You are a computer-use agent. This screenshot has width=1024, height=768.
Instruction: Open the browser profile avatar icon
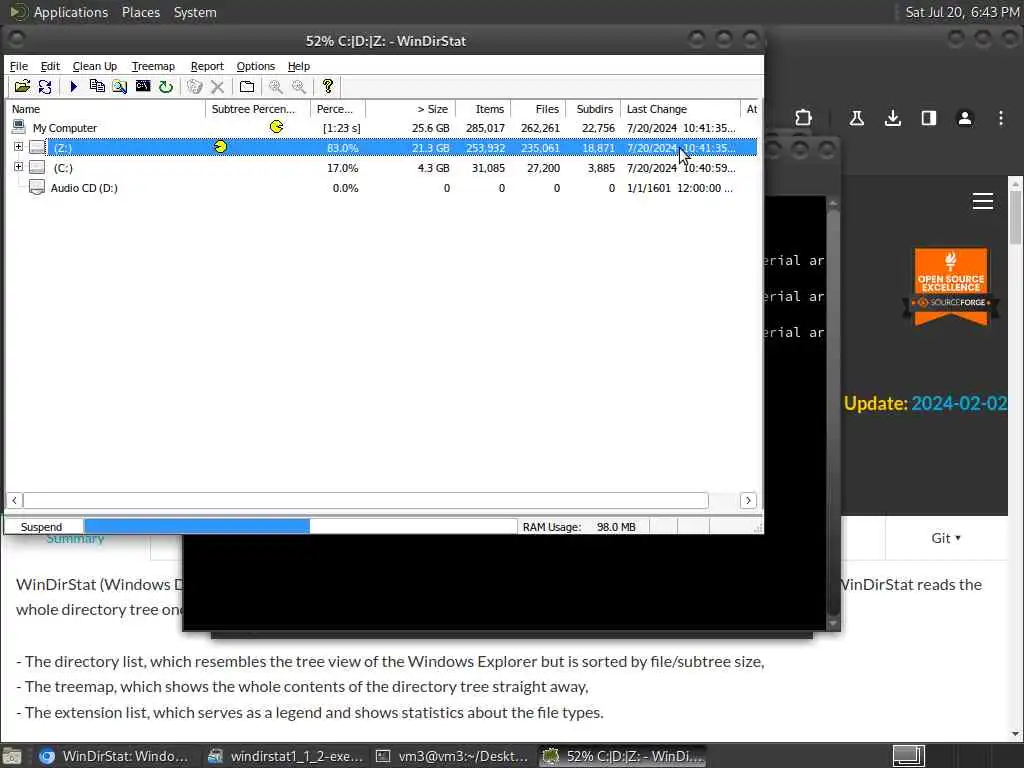click(x=965, y=118)
